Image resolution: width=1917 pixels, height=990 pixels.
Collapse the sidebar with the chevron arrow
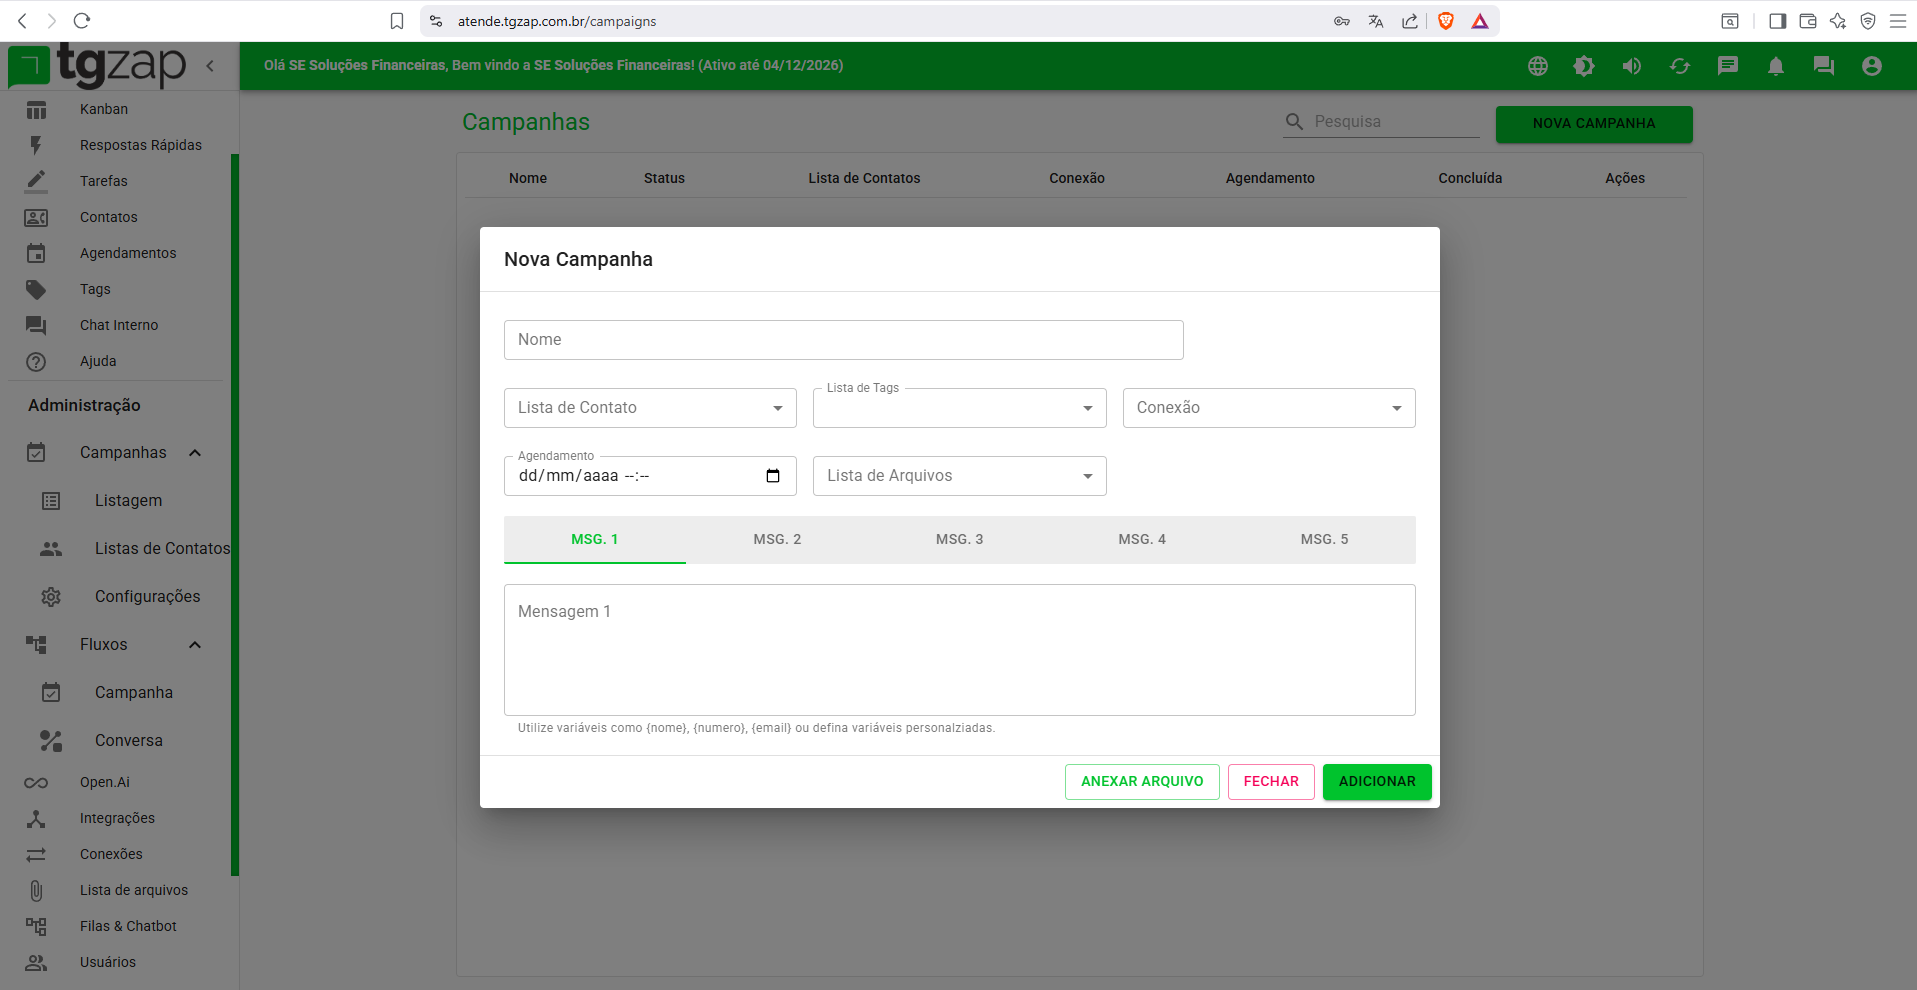(x=210, y=66)
